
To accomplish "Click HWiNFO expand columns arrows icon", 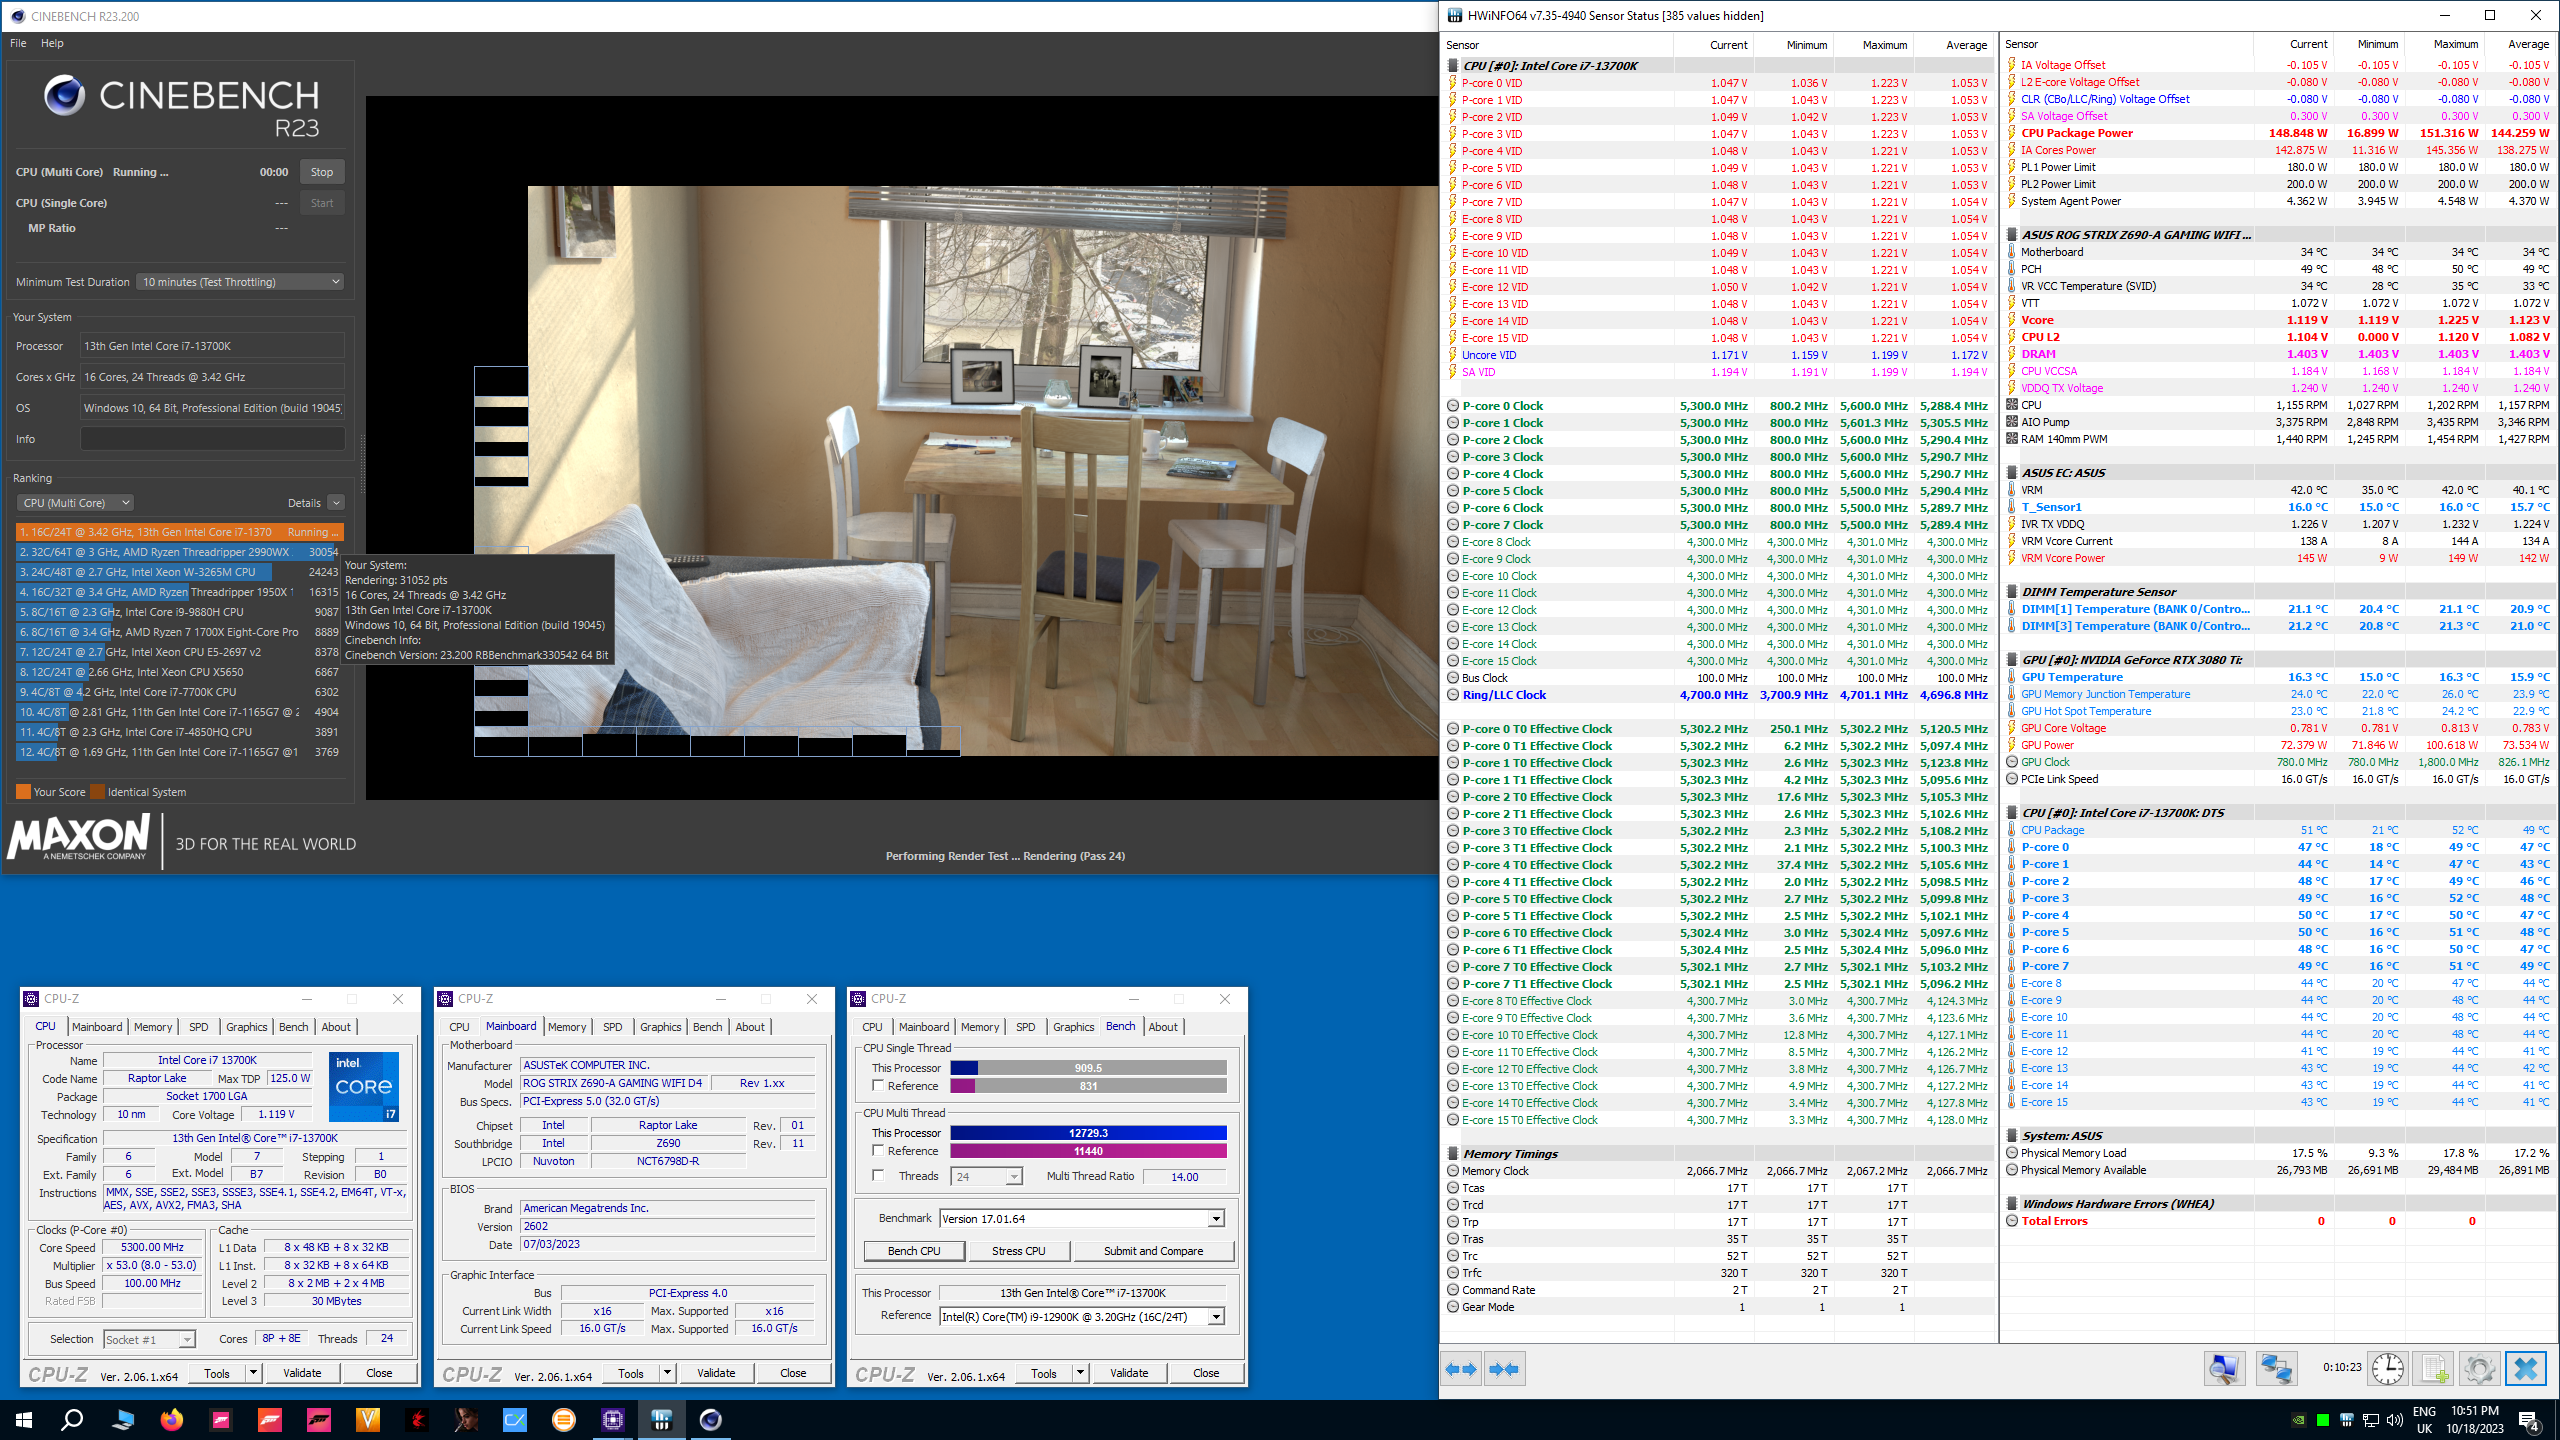I will pyautogui.click(x=1461, y=1369).
